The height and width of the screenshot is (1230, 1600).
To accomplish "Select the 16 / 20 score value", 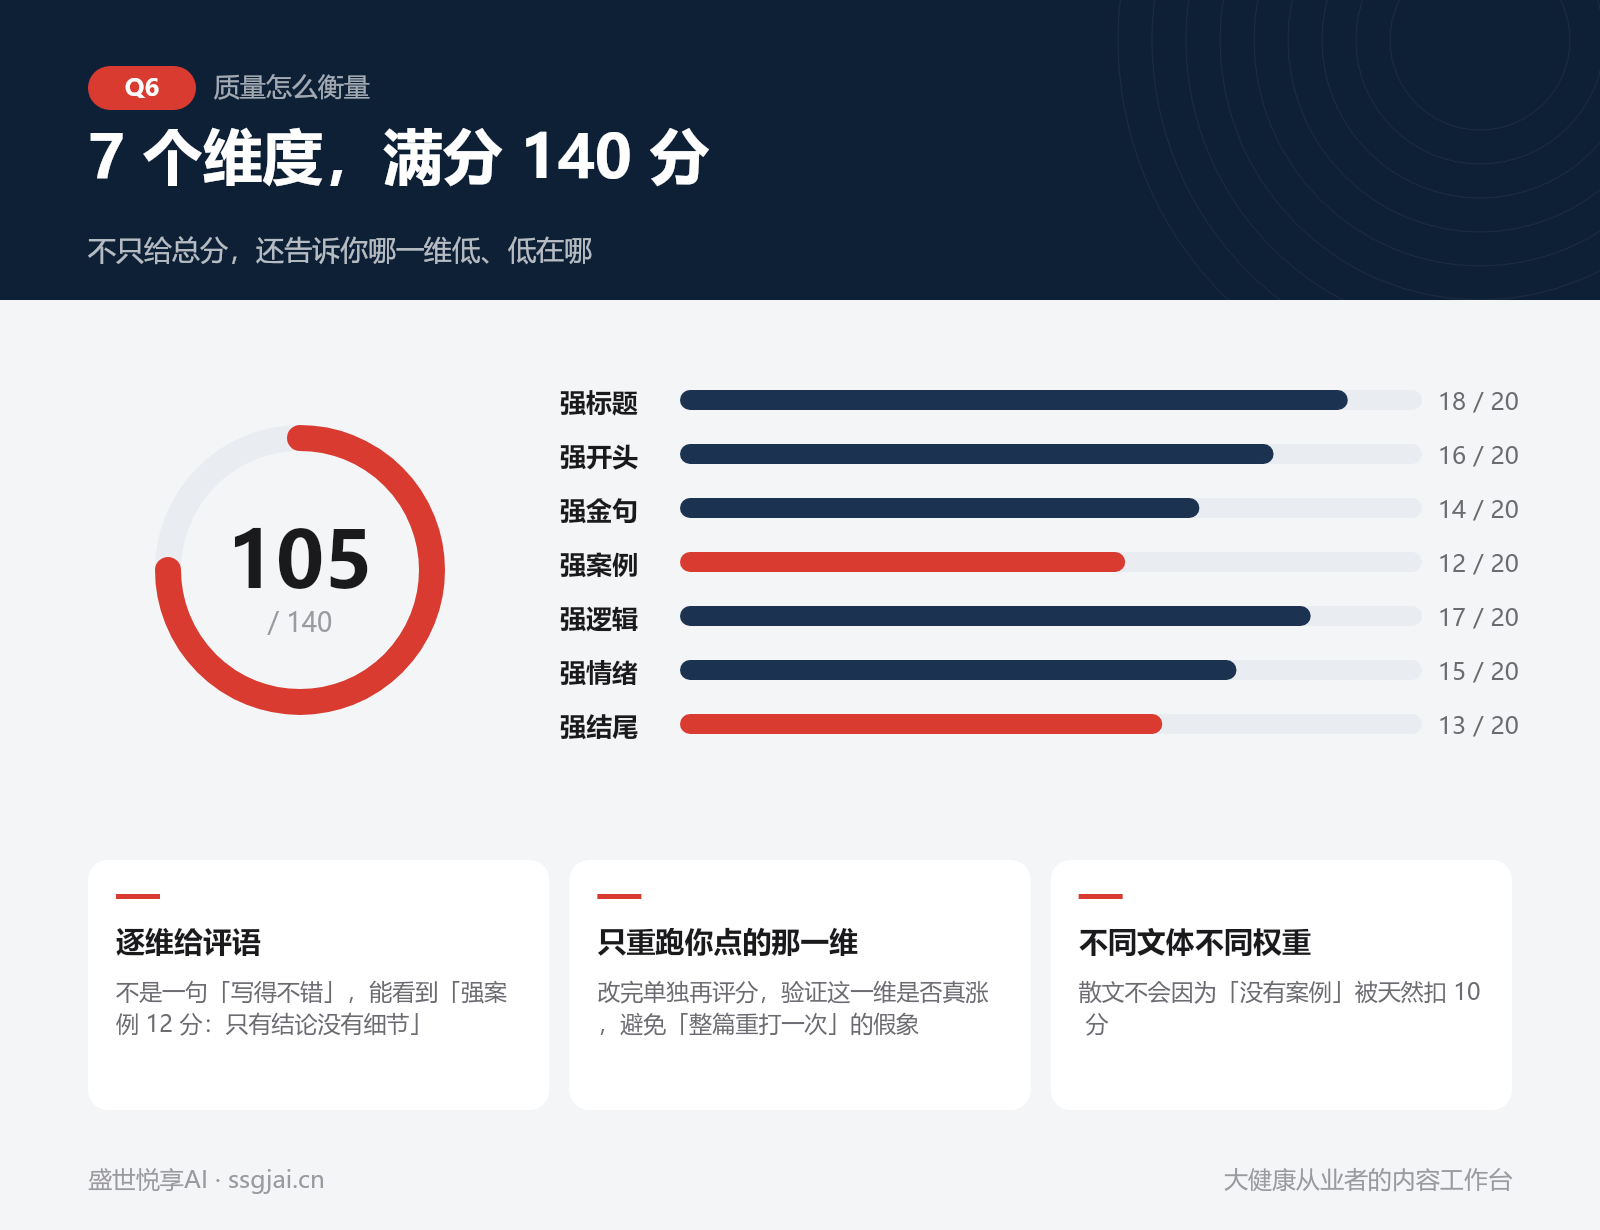I will (x=1478, y=455).
